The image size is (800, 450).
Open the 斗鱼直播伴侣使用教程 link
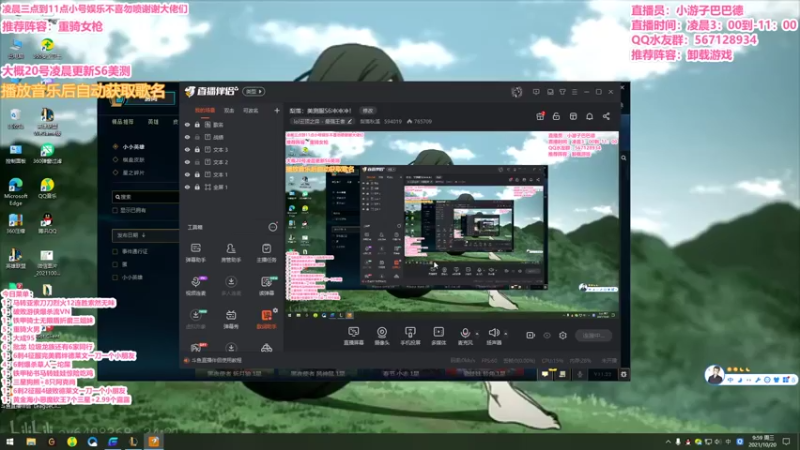pyautogui.click(x=216, y=360)
